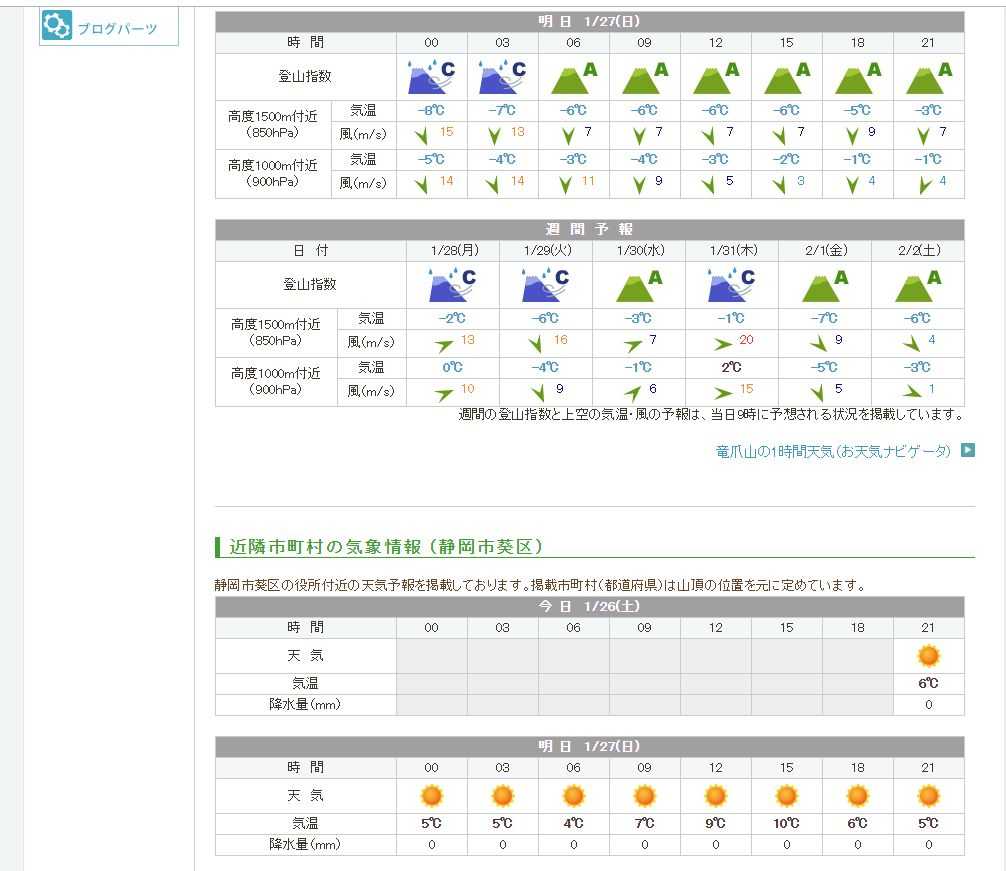Click the 21時 climbing index A icon for 1/27
The height and width of the screenshot is (871, 1006).
point(928,77)
